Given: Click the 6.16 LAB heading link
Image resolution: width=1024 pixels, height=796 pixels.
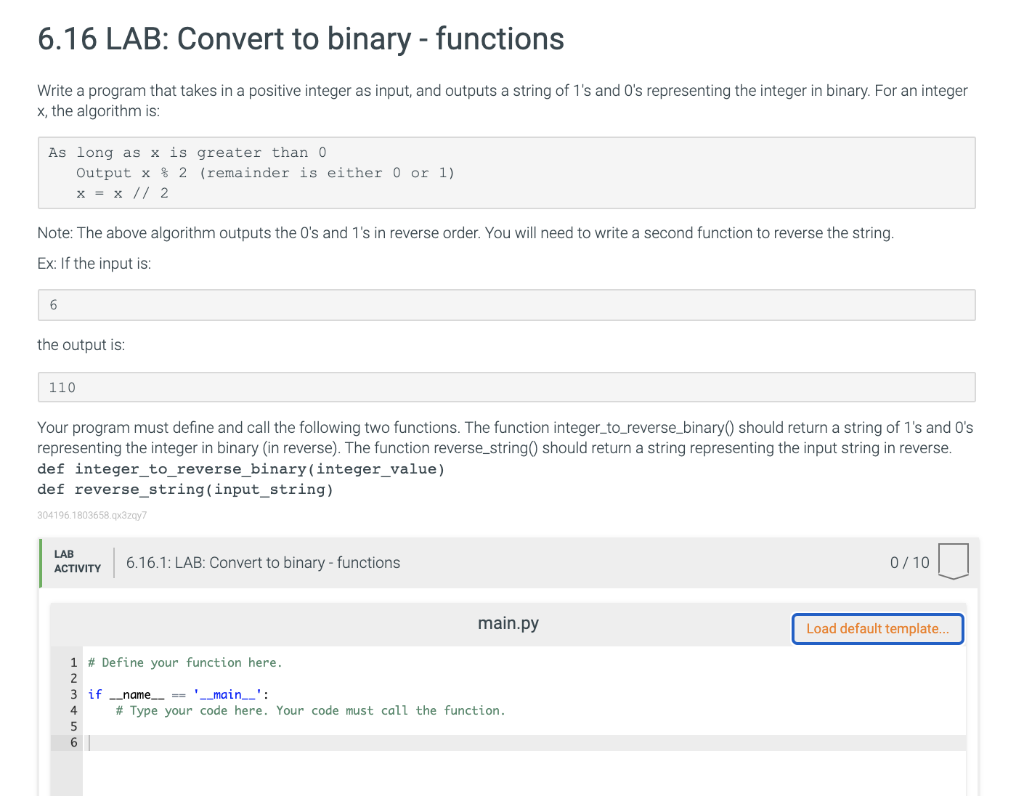Looking at the screenshot, I should point(300,38).
